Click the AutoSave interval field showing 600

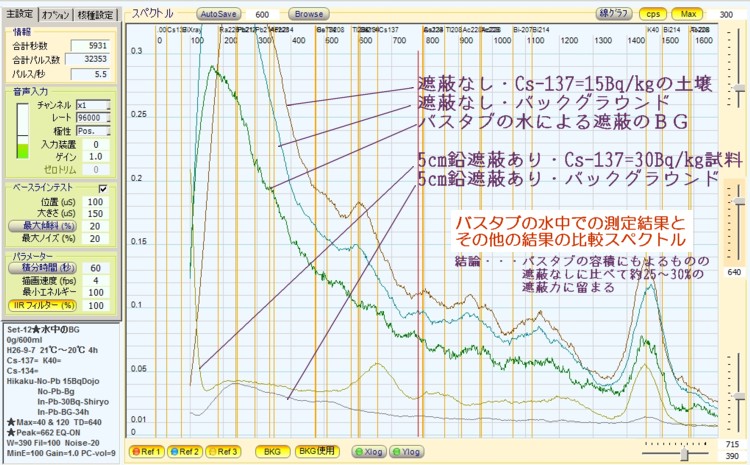tap(262, 14)
